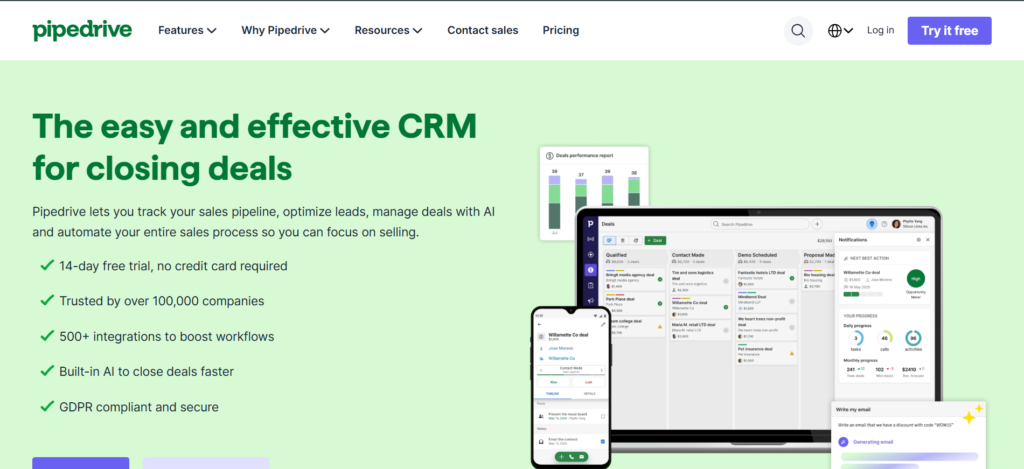Tap the Won button on phone mockup
1024x469 pixels.
(x=553, y=382)
